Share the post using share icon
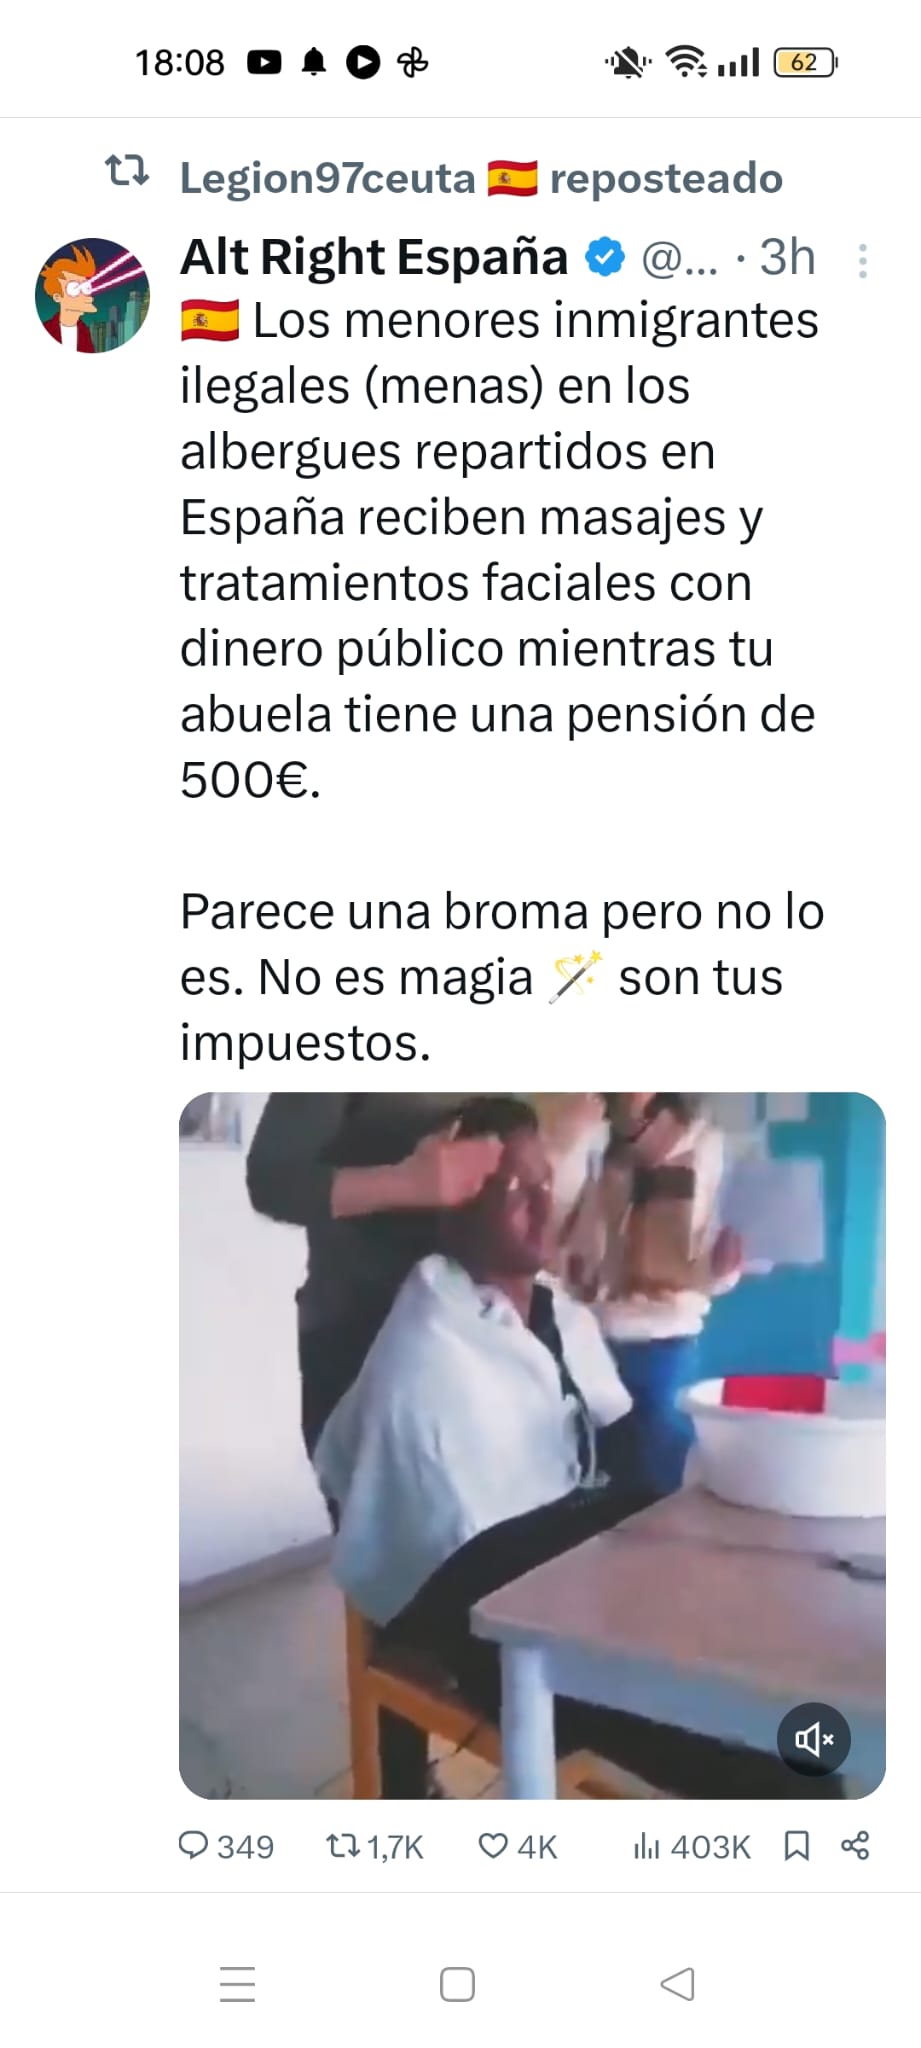Screen dimensions: 921x2048 pos(855,1846)
